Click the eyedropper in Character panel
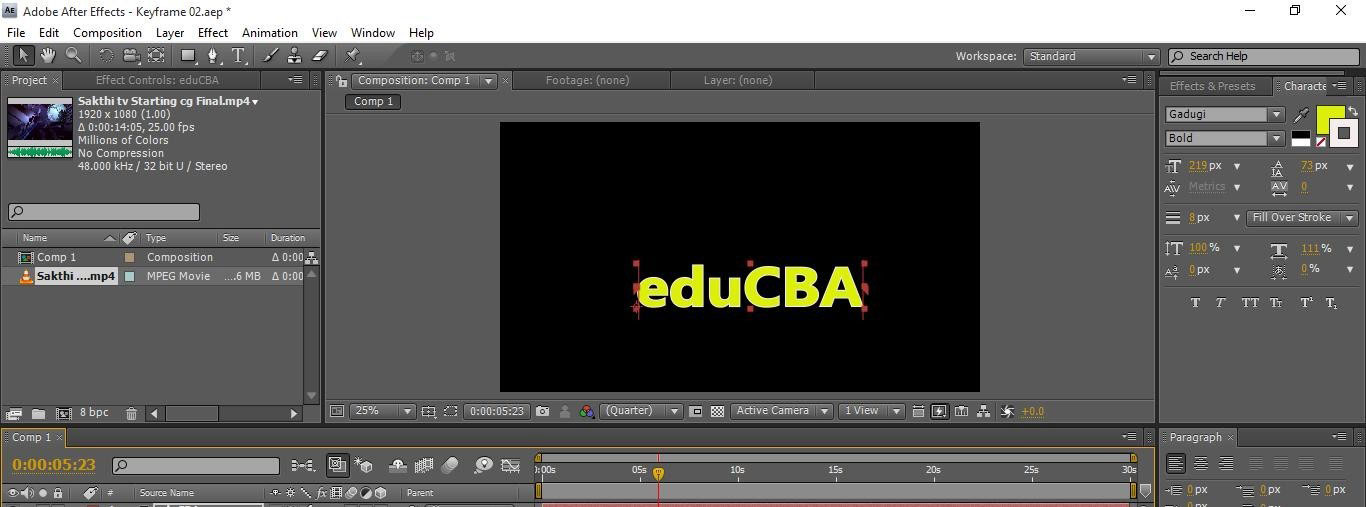The height and width of the screenshot is (507, 1366). tap(1301, 115)
